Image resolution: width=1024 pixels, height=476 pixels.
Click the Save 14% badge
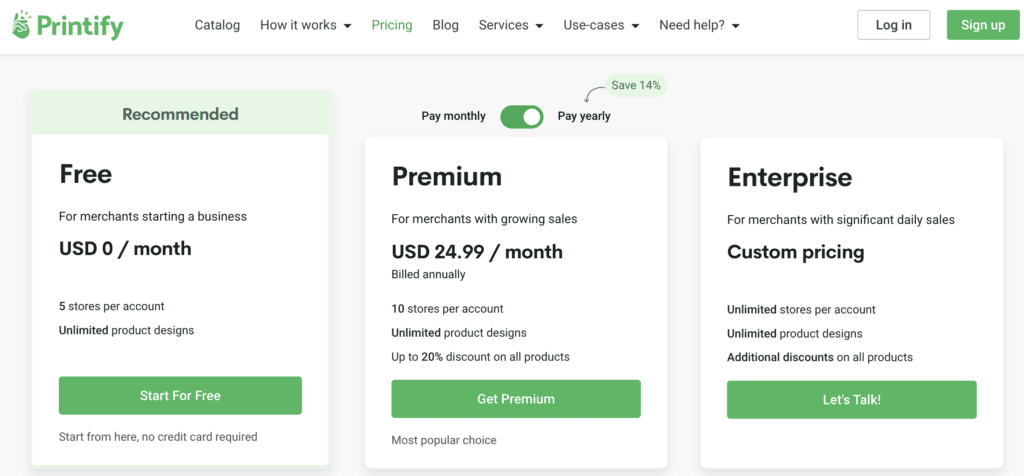[x=636, y=86]
